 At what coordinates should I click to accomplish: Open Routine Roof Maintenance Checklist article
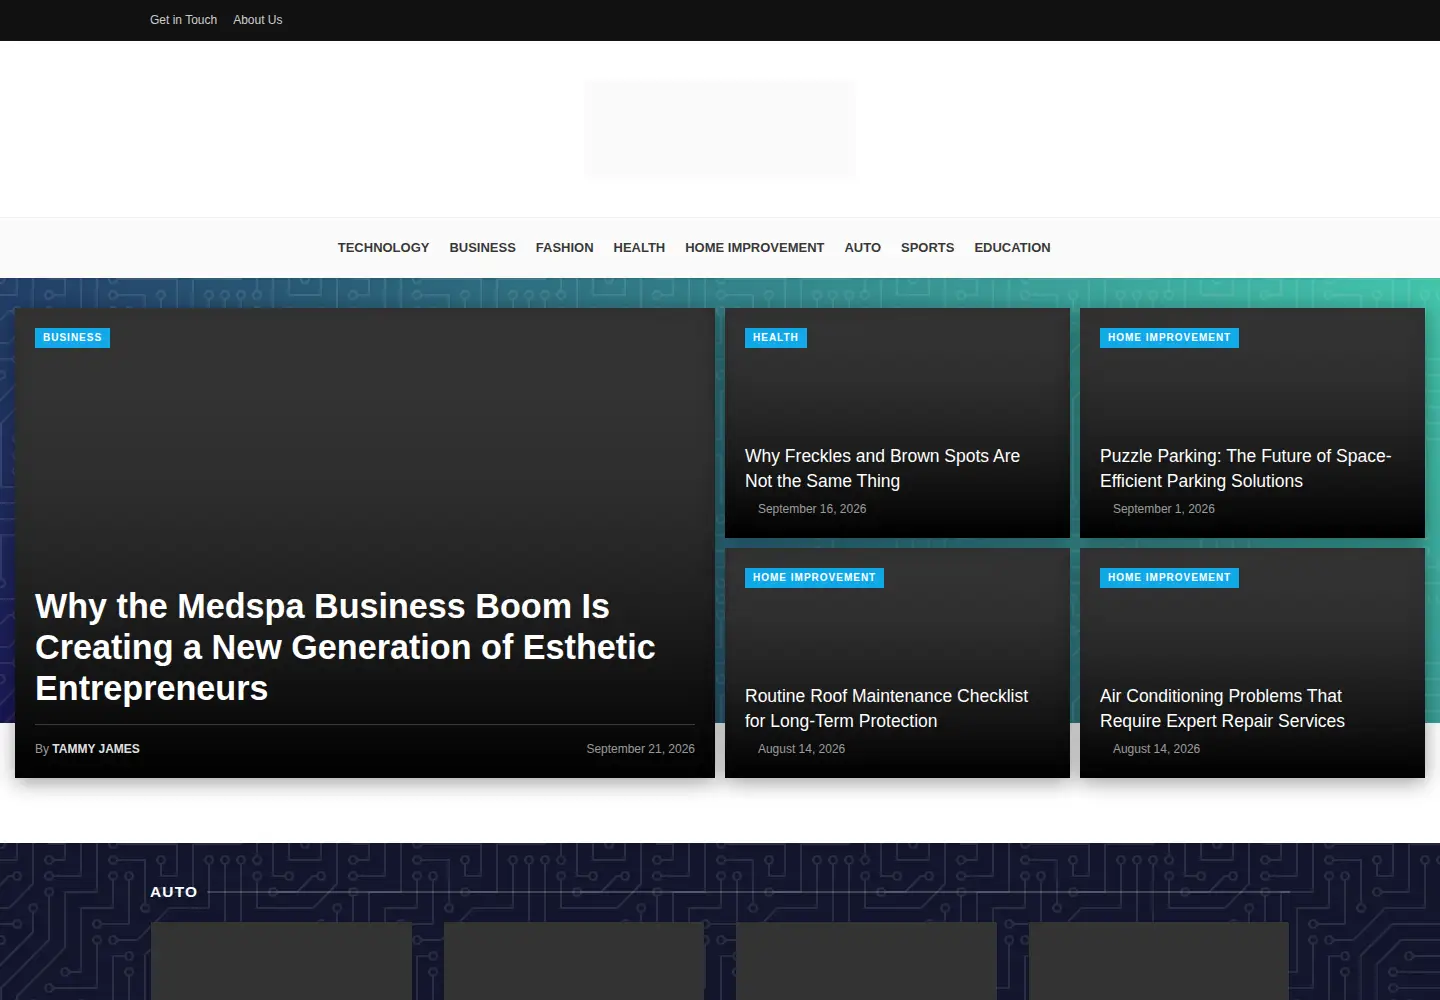[x=886, y=708]
